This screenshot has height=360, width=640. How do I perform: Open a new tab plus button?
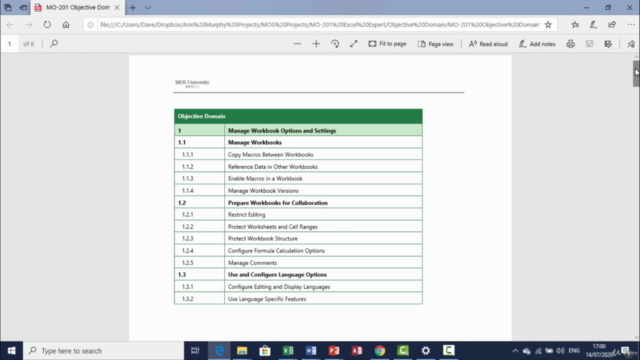tap(133, 7)
